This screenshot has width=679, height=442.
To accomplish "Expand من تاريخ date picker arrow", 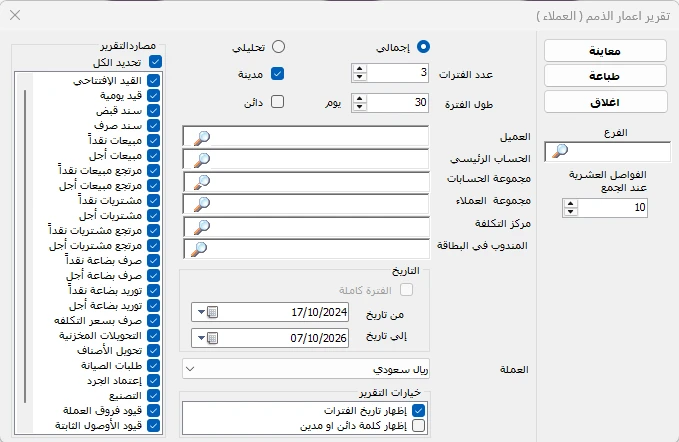I will point(201,312).
